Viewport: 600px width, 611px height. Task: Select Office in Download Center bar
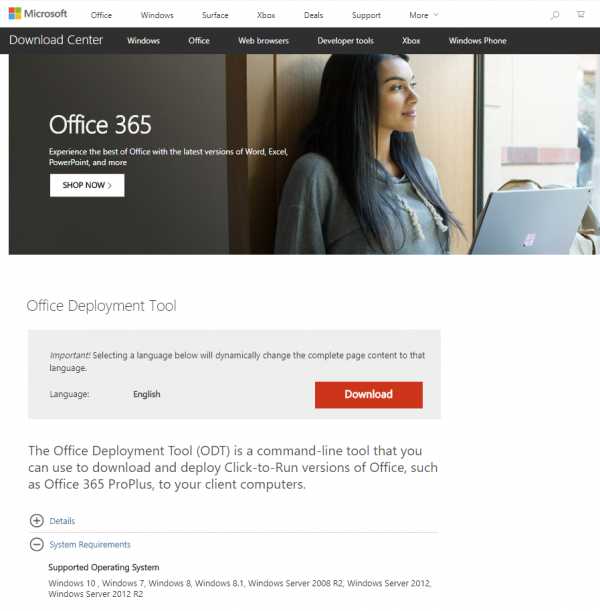point(199,41)
